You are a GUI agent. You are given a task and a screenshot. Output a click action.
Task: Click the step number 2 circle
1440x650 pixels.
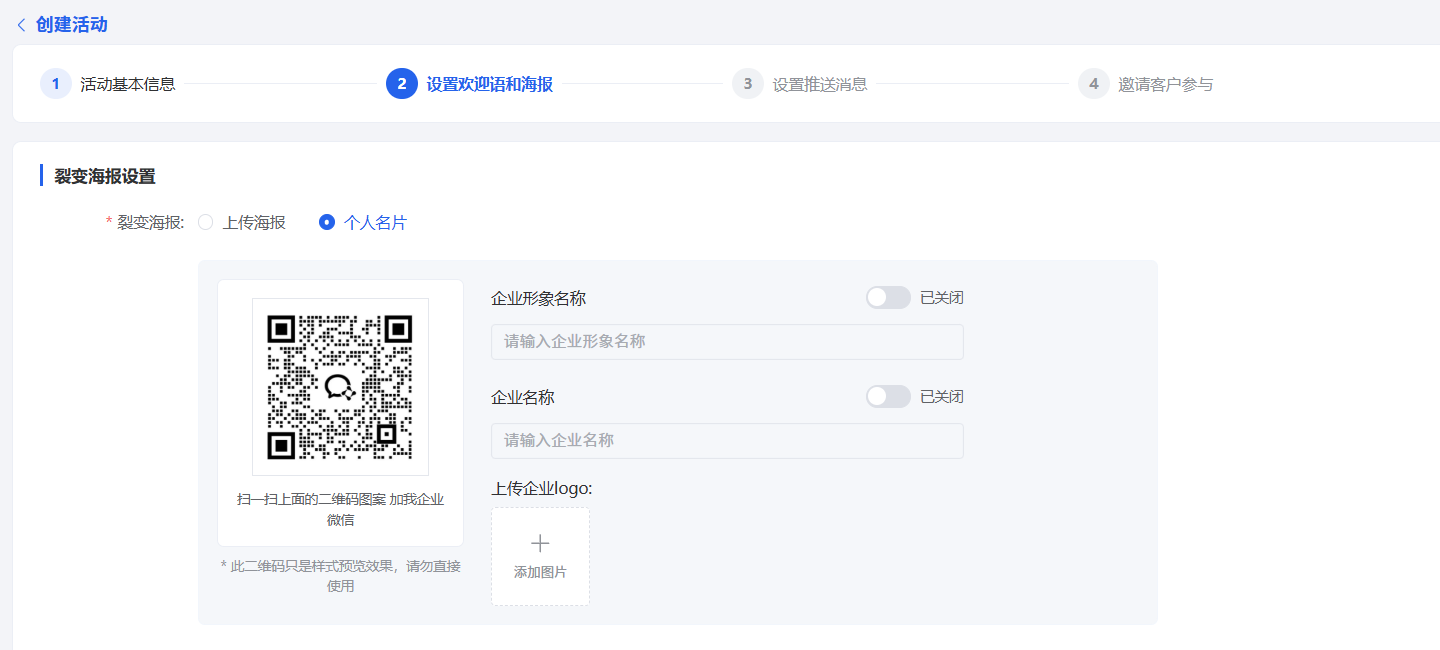pyautogui.click(x=402, y=84)
